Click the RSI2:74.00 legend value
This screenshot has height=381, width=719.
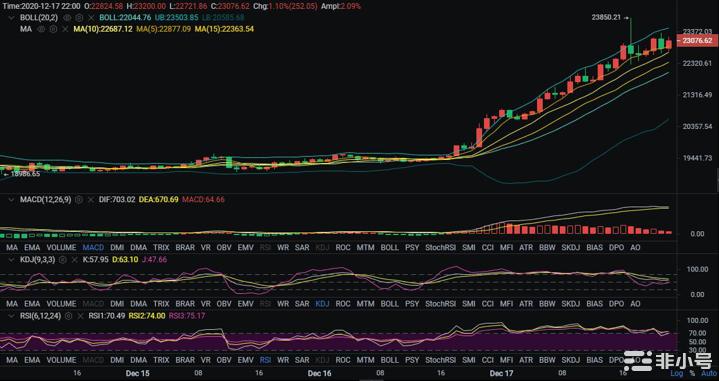(147, 316)
